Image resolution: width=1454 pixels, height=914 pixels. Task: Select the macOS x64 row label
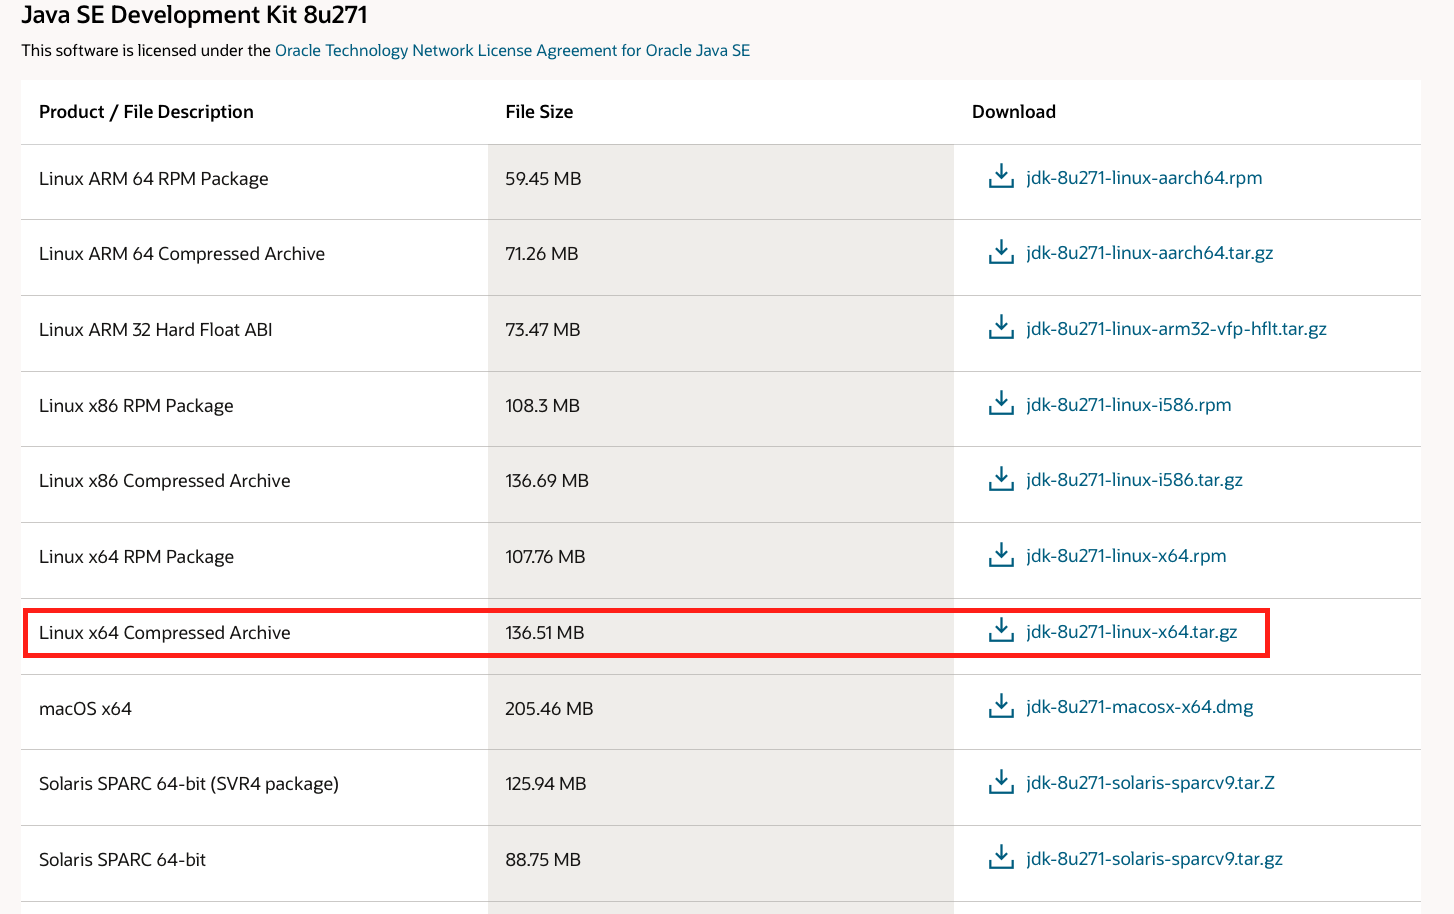(85, 709)
